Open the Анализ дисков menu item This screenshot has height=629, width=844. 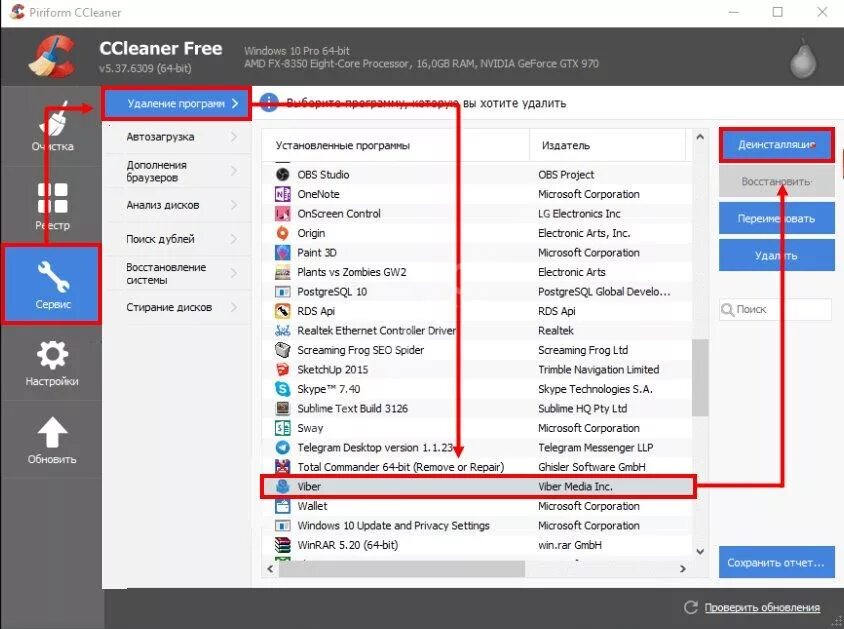(x=177, y=205)
